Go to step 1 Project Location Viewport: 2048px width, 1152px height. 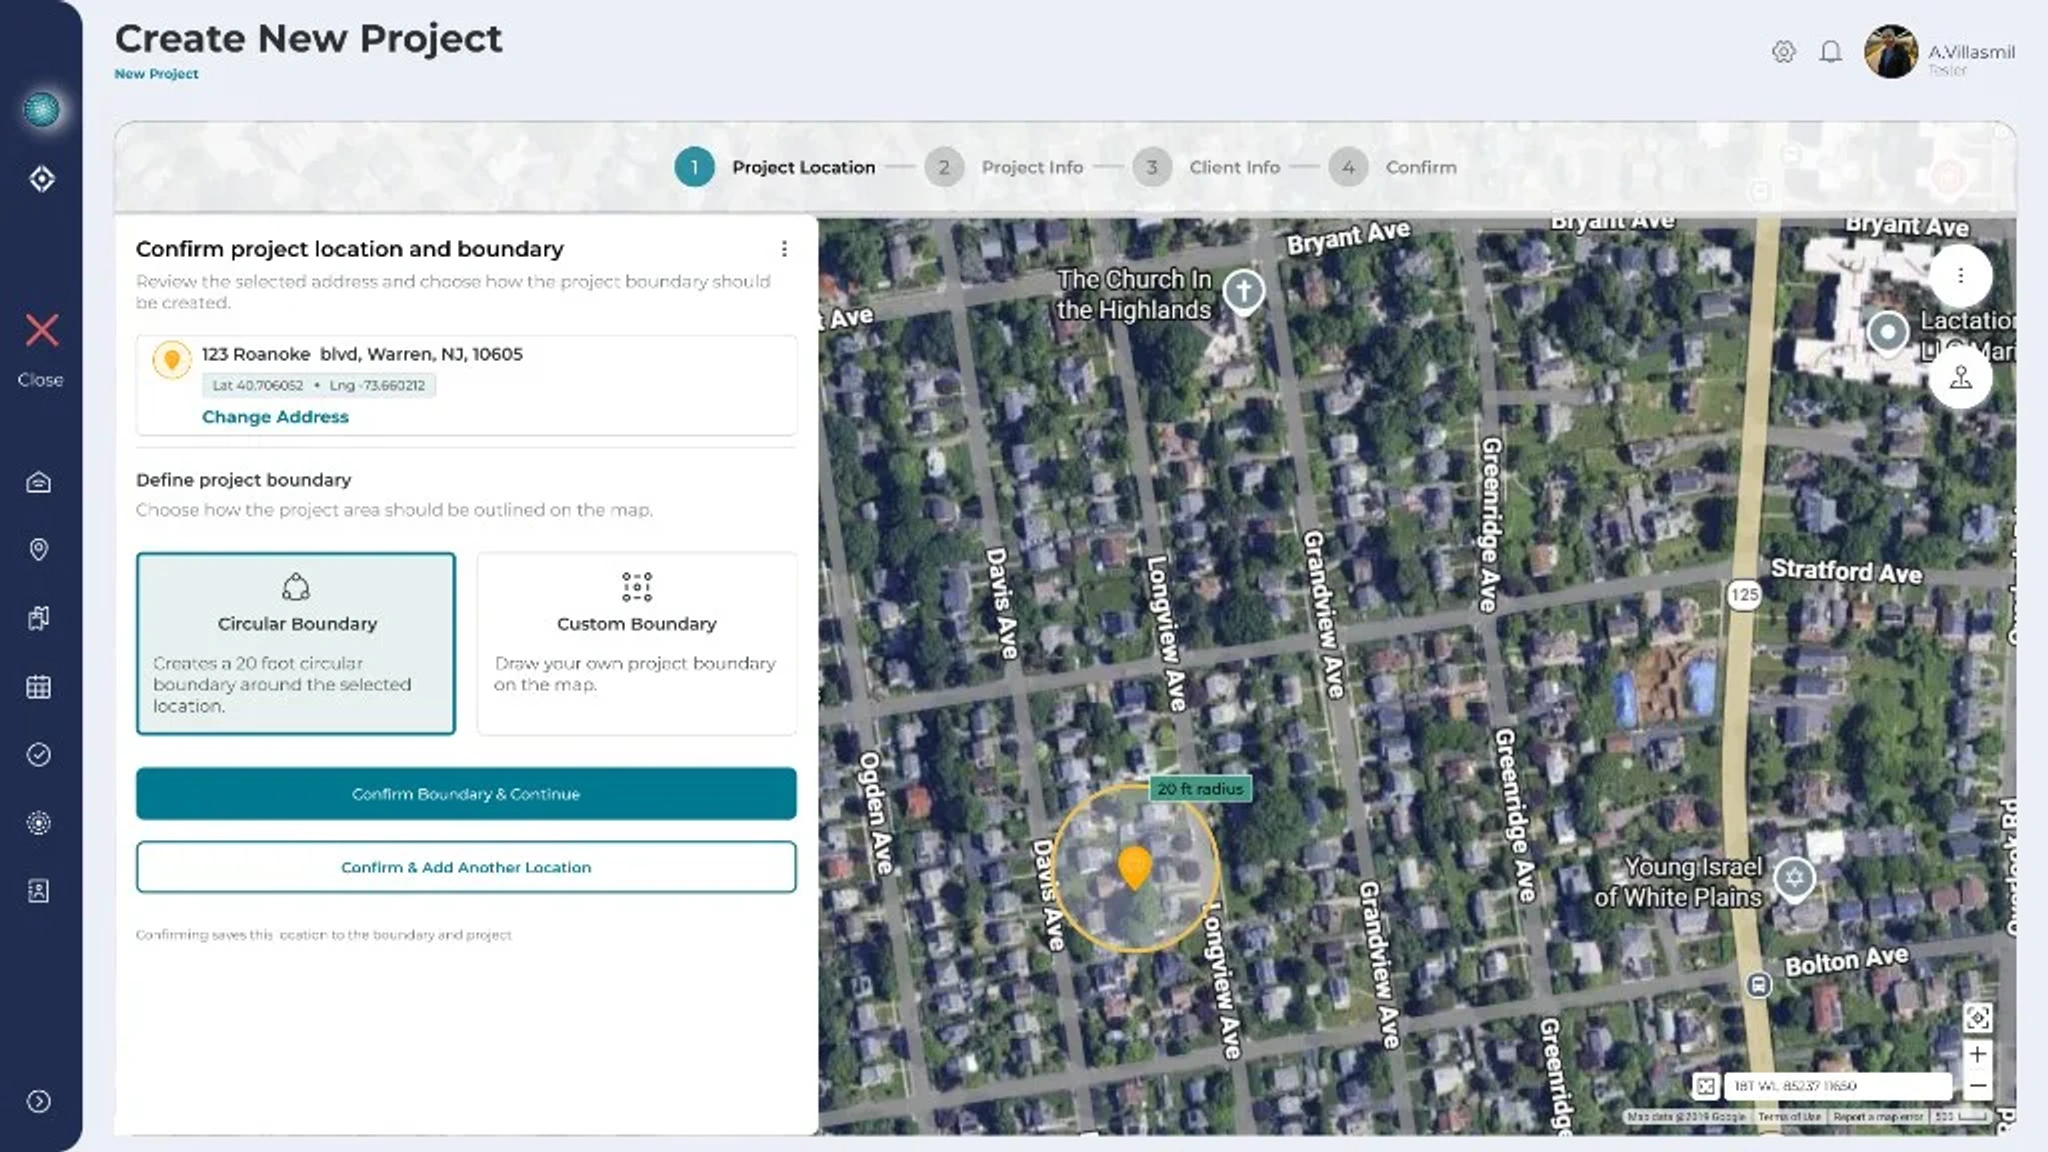[775, 167]
